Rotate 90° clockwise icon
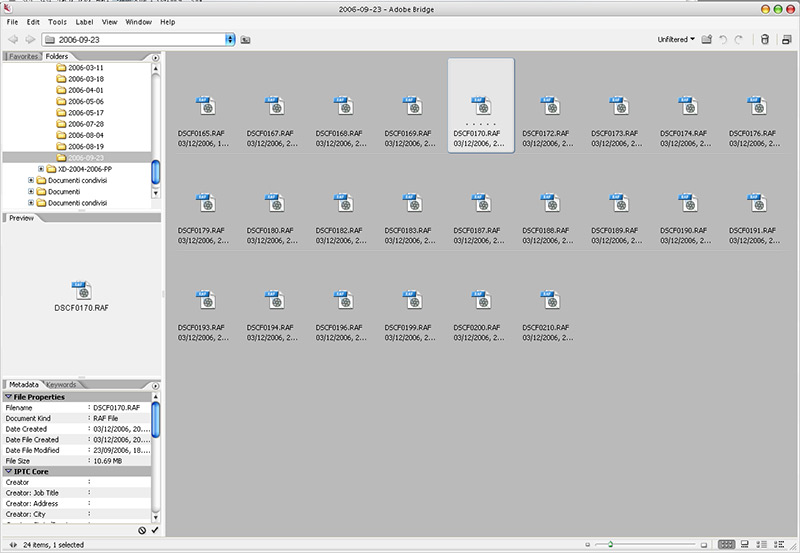Viewport: 800px width, 553px height. point(739,40)
